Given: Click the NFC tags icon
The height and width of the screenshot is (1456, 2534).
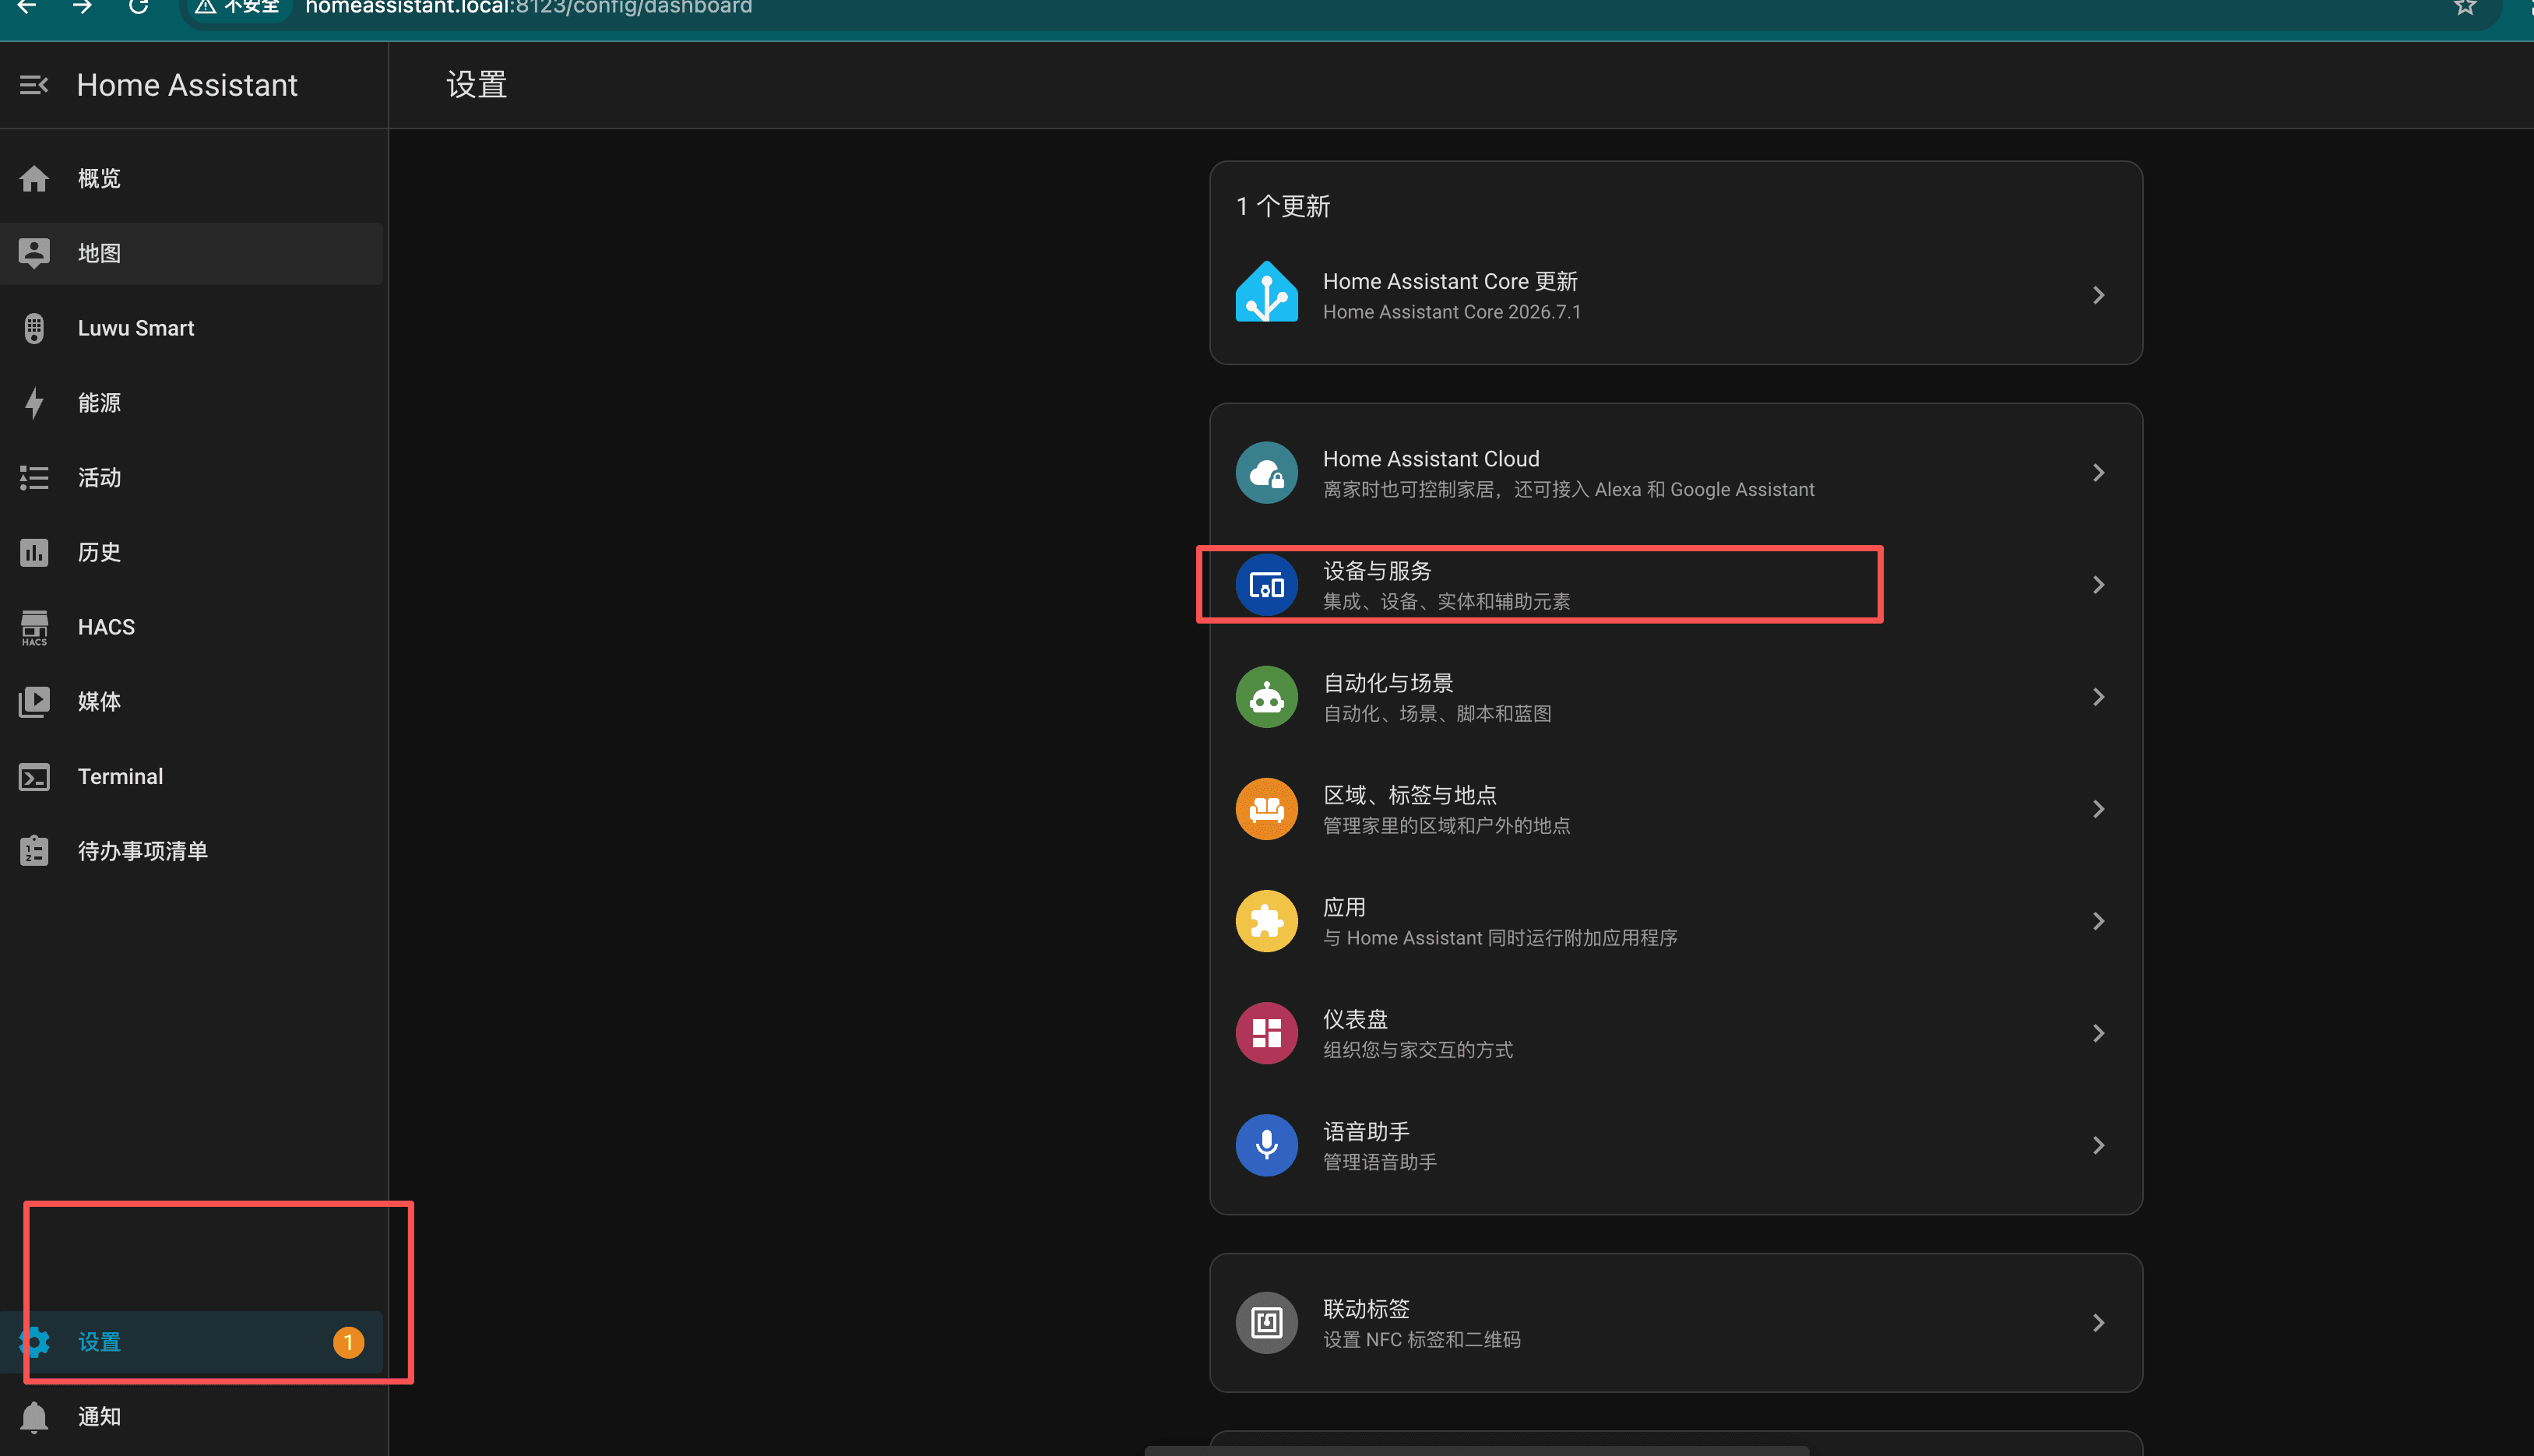Looking at the screenshot, I should coord(1266,1323).
